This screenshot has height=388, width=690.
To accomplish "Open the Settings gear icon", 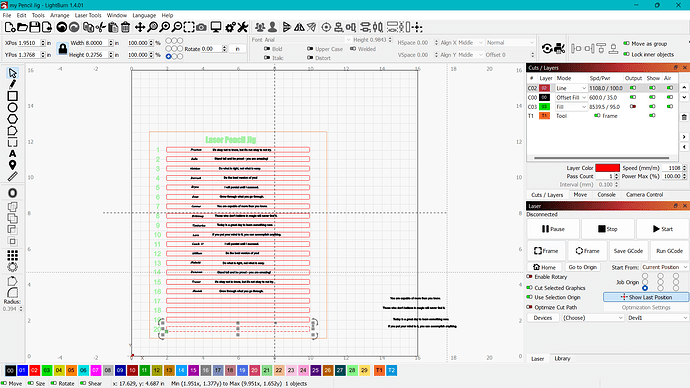I will (230, 27).
